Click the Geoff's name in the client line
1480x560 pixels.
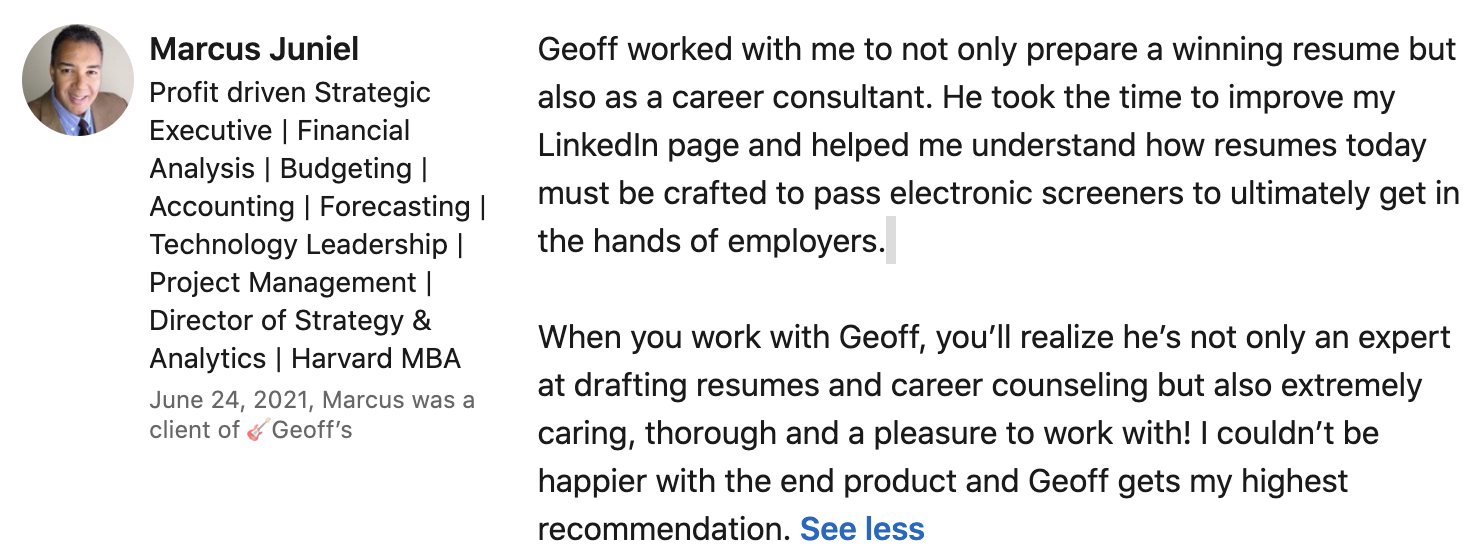click(312, 431)
